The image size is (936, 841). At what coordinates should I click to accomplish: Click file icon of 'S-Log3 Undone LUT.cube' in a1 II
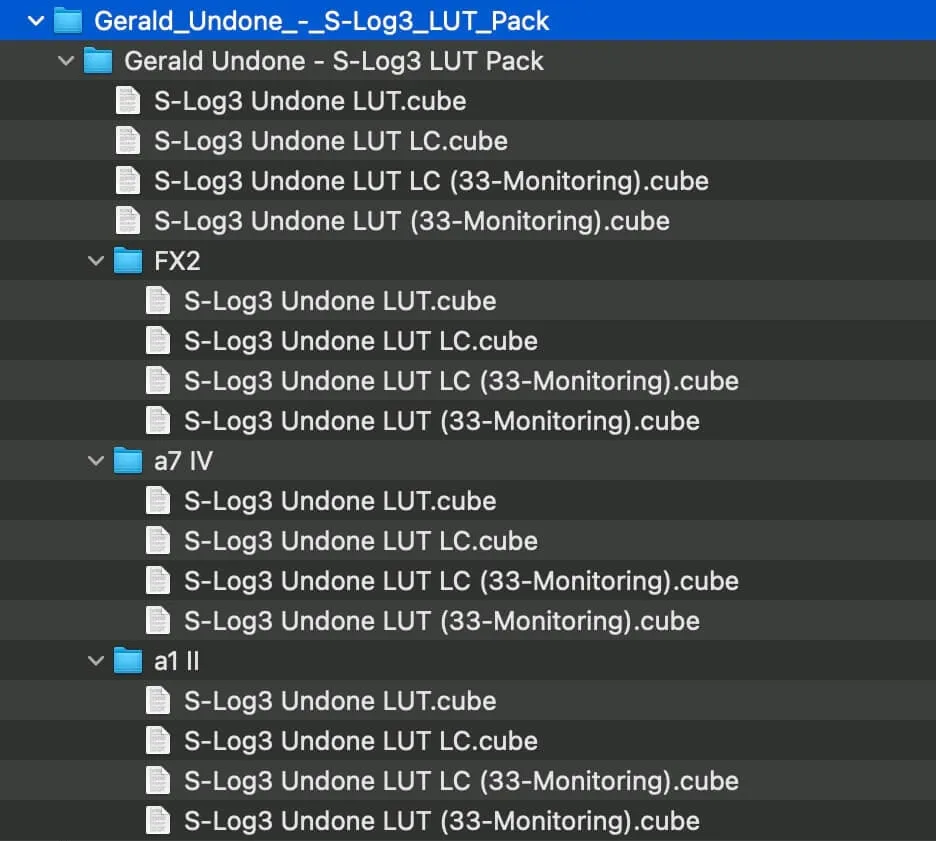pos(157,701)
